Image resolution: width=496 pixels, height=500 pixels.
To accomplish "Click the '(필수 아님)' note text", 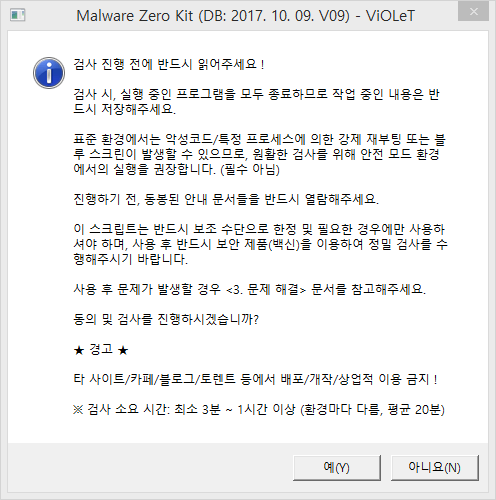I will 250,169.
